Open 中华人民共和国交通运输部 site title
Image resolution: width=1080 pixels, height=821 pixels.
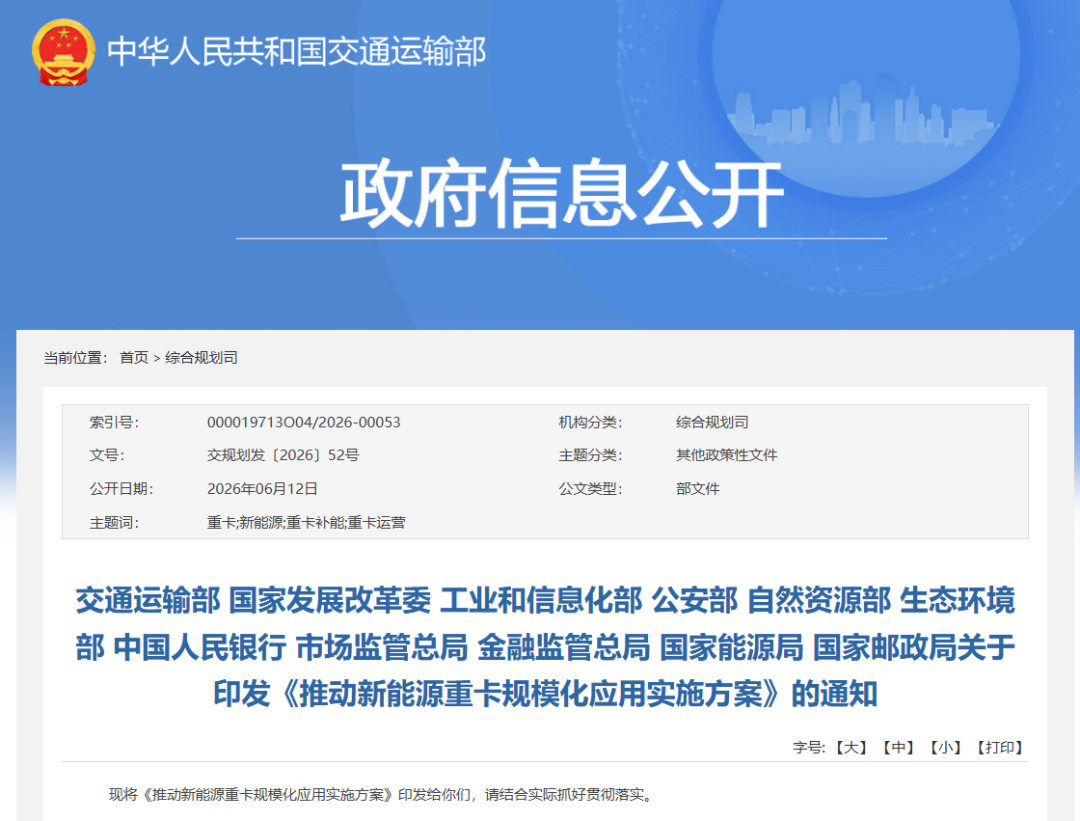click(297, 52)
